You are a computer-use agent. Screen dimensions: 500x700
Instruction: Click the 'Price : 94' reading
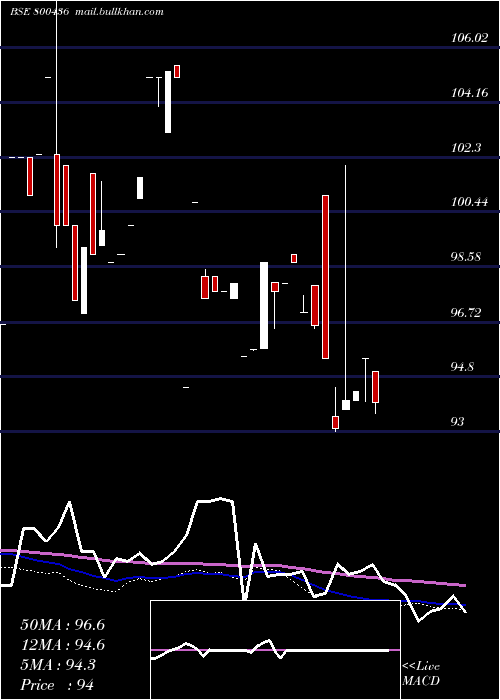(57, 685)
